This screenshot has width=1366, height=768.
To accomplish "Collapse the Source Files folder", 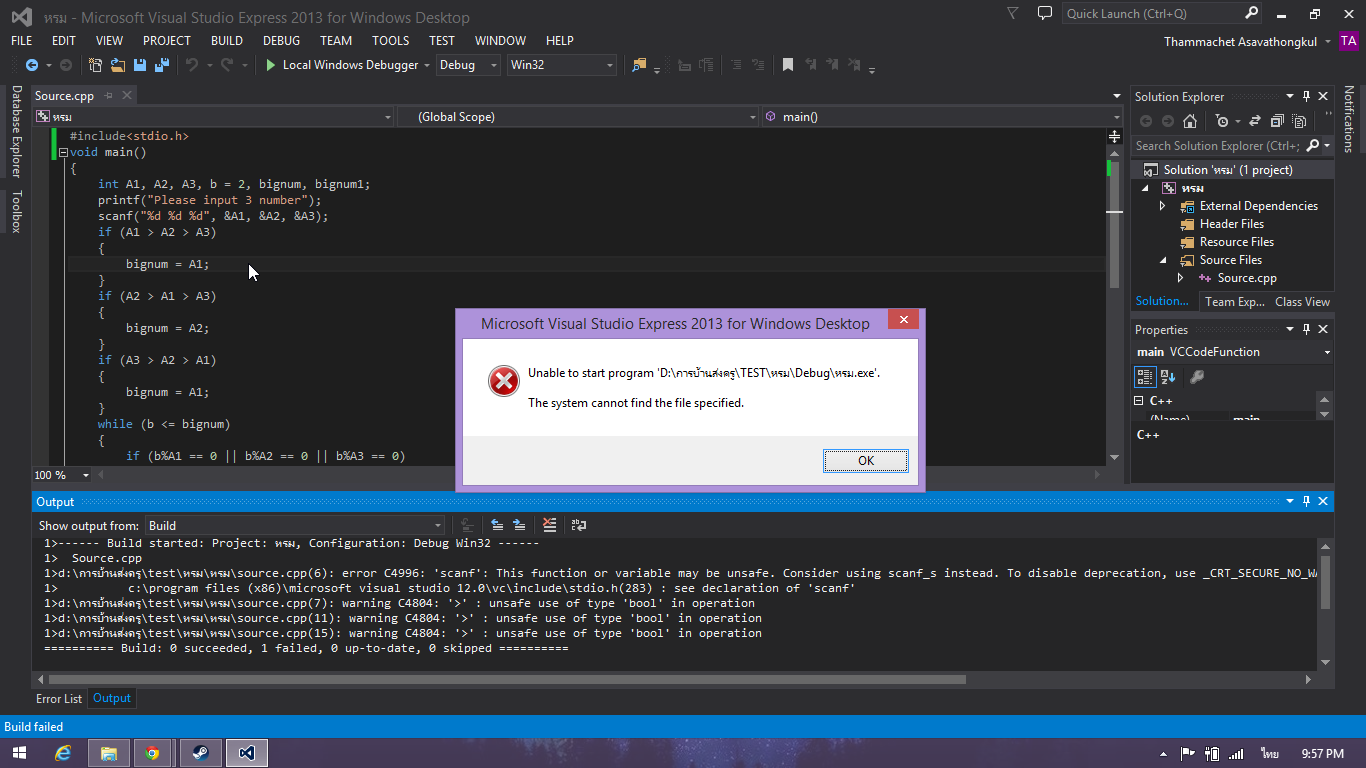I will click(x=1162, y=260).
